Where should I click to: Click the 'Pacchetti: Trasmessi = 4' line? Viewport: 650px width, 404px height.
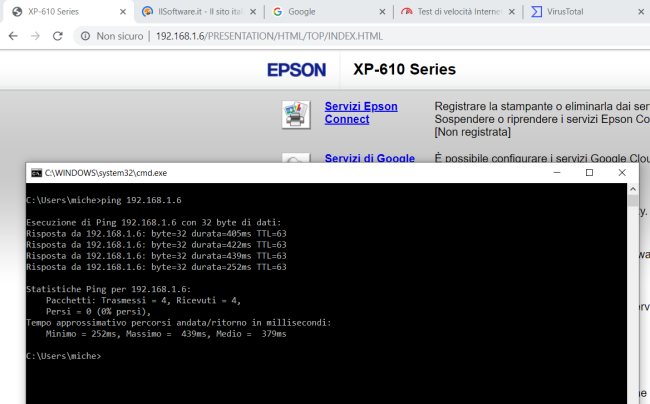click(x=143, y=300)
